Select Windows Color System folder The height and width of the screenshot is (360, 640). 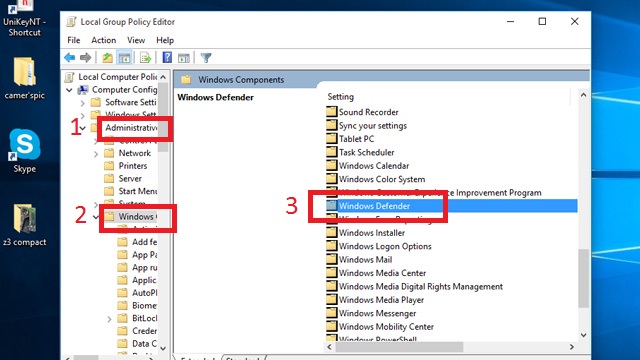pos(382,179)
